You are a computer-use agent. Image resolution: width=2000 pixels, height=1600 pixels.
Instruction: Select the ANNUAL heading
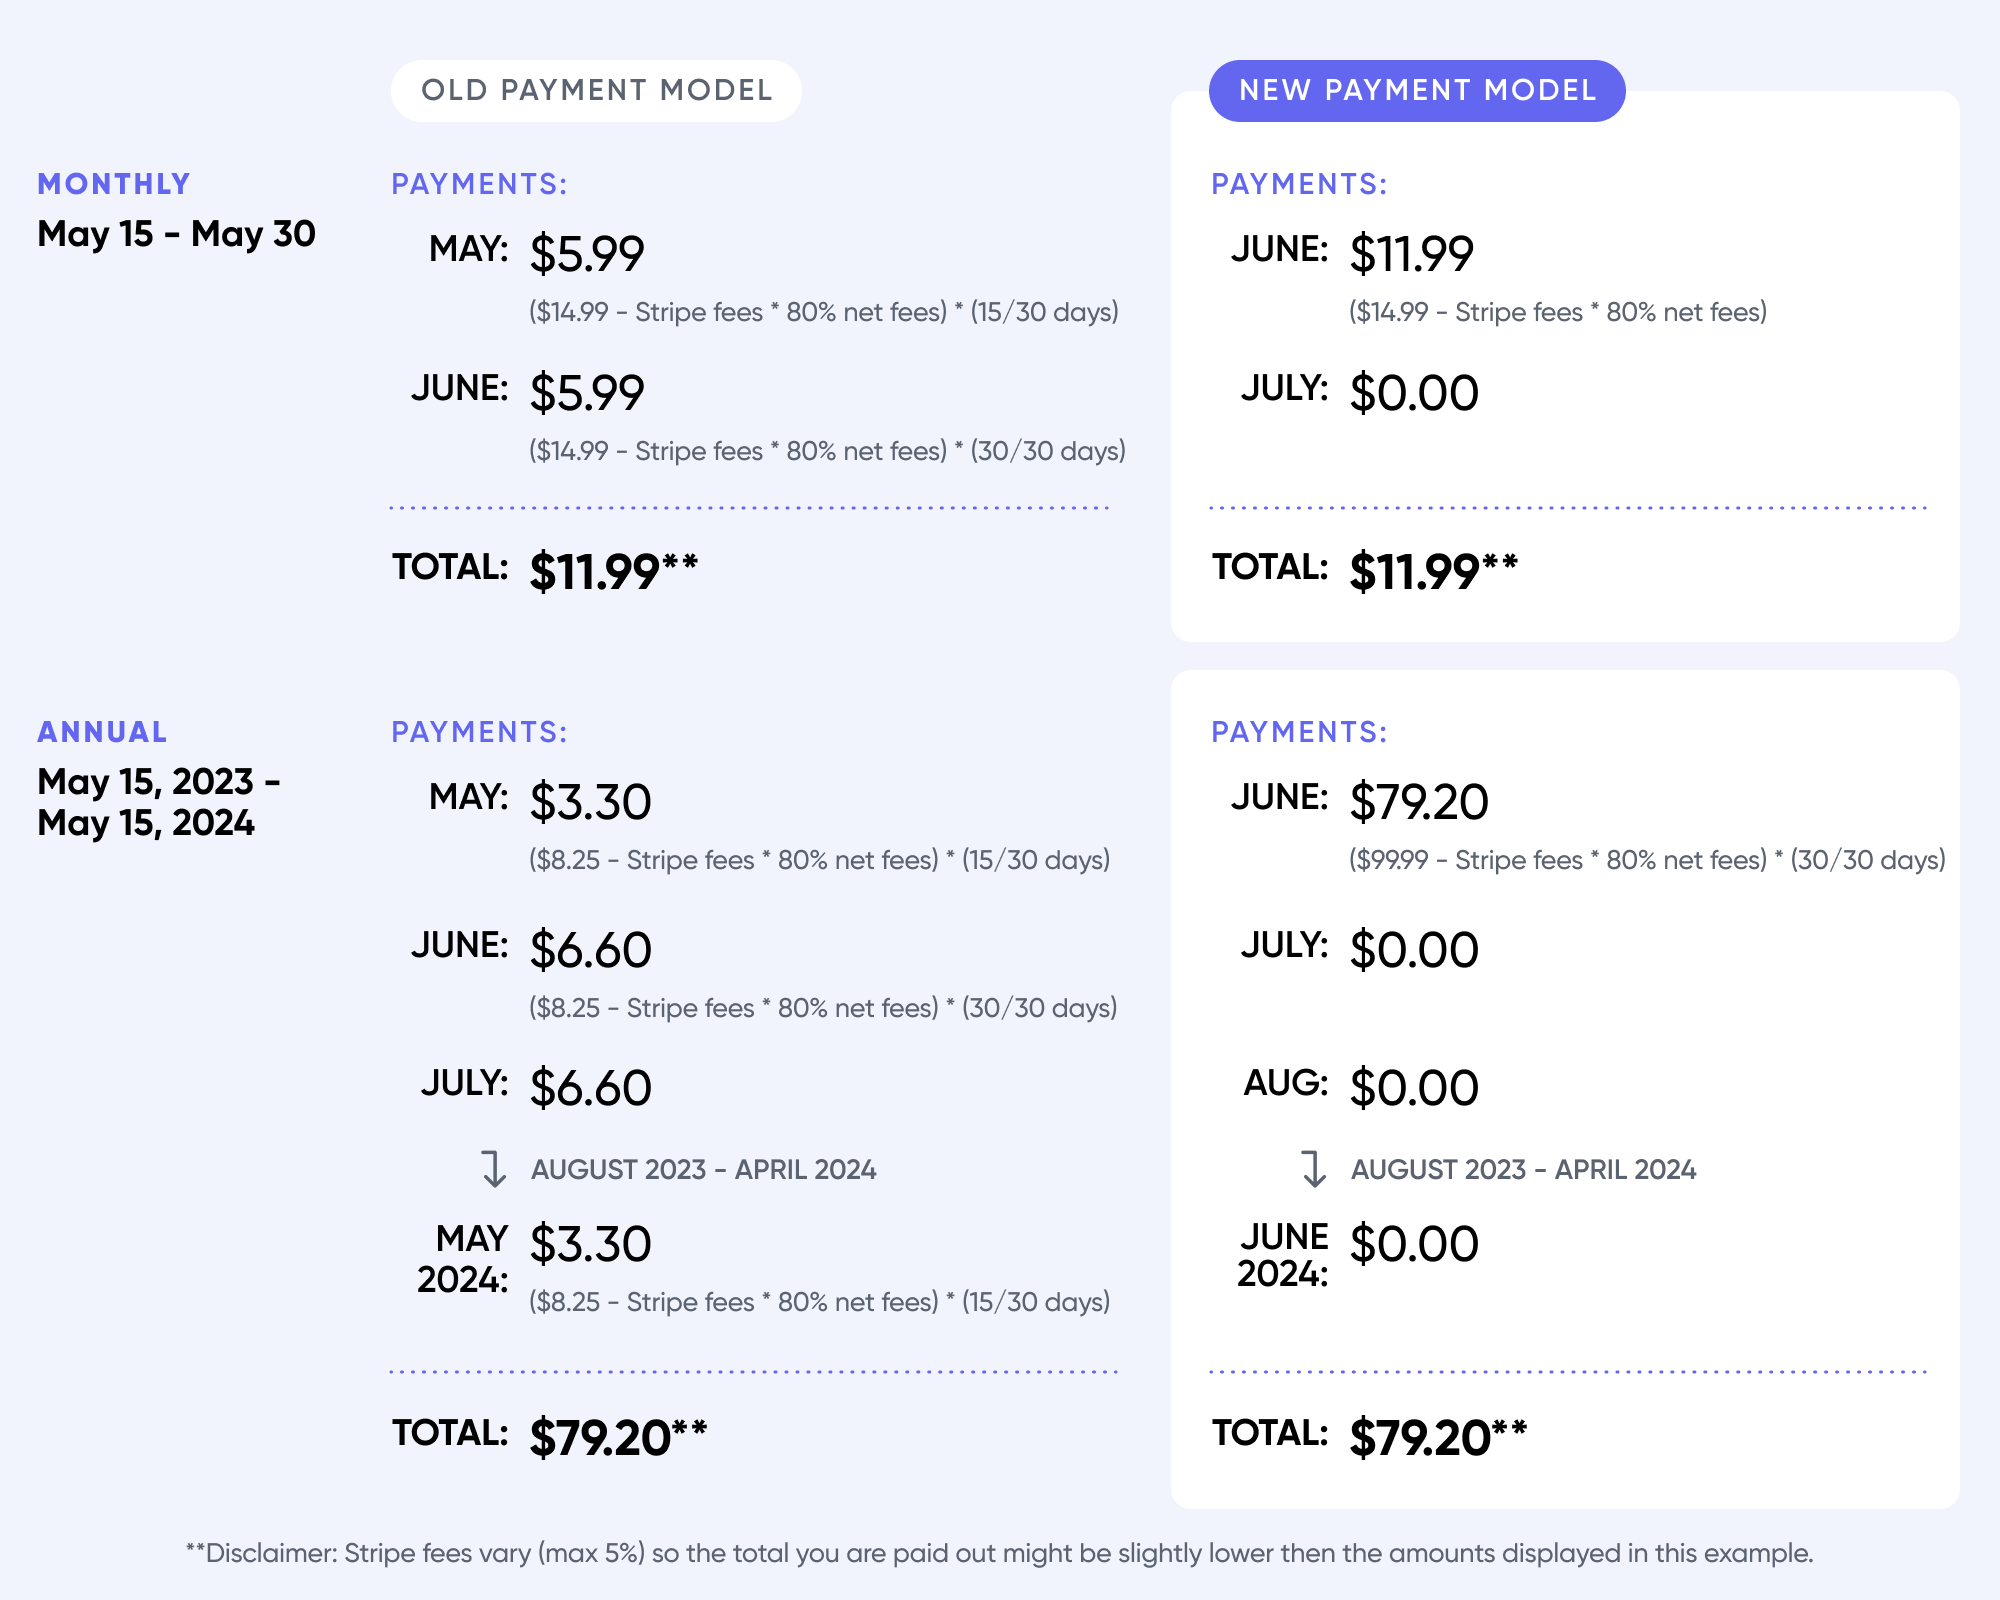(x=102, y=732)
